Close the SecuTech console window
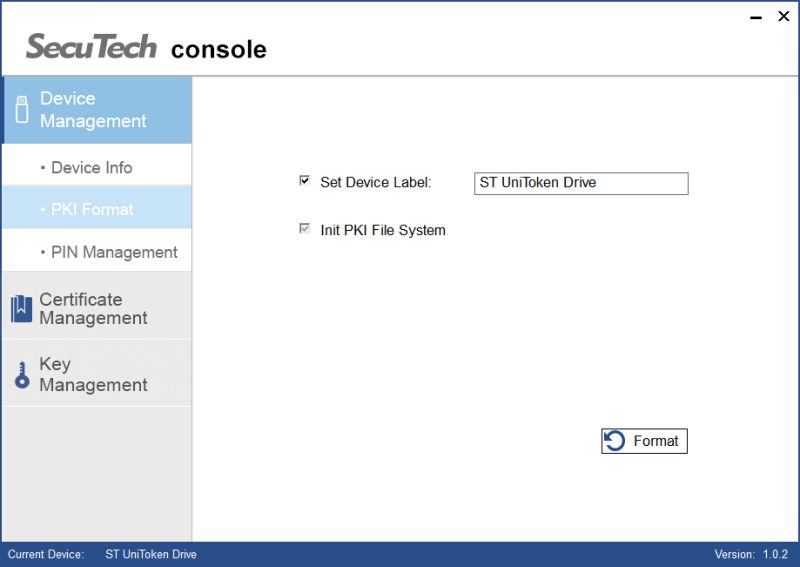 [x=784, y=16]
